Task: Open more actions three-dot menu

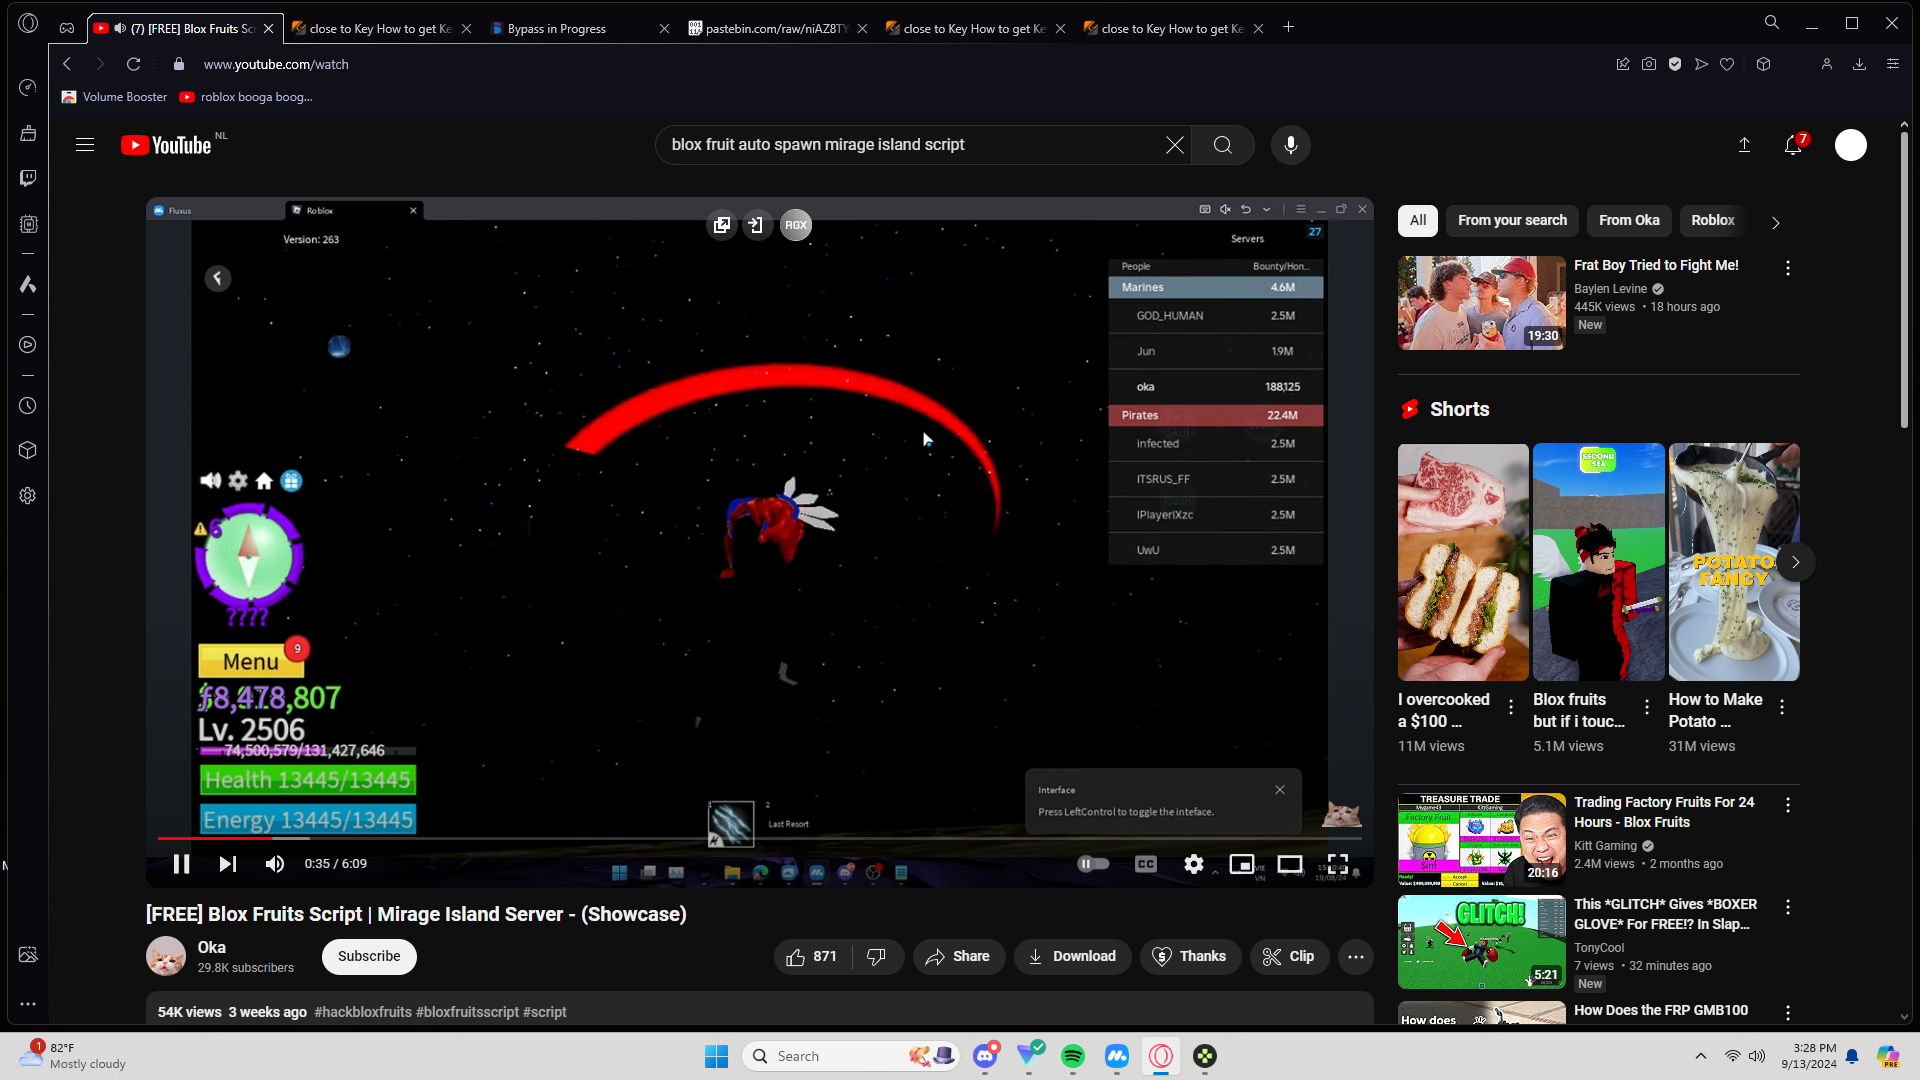Action: coord(1356,957)
